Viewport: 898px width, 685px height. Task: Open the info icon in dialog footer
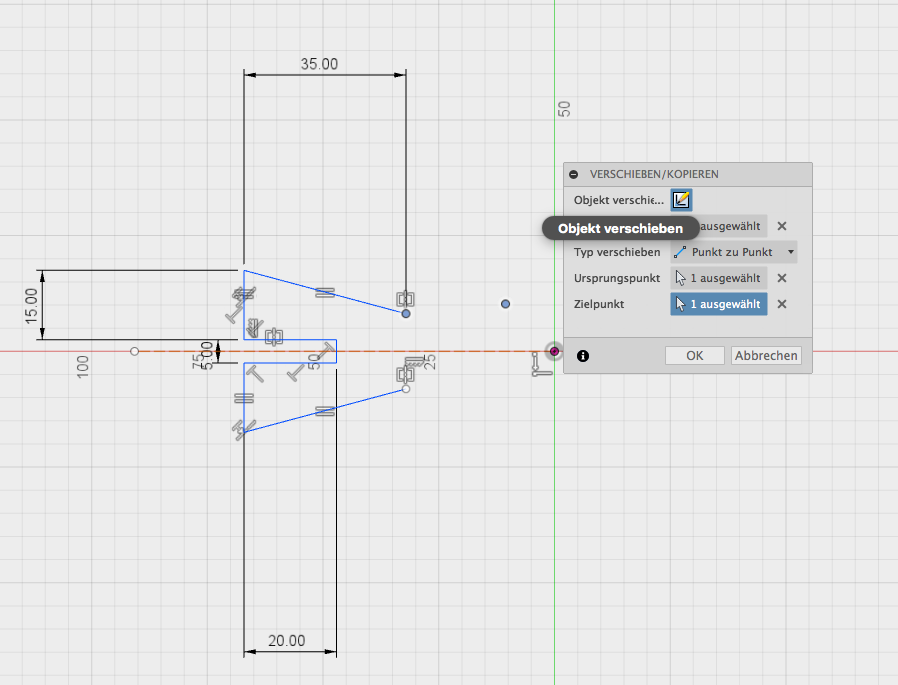[x=583, y=356]
